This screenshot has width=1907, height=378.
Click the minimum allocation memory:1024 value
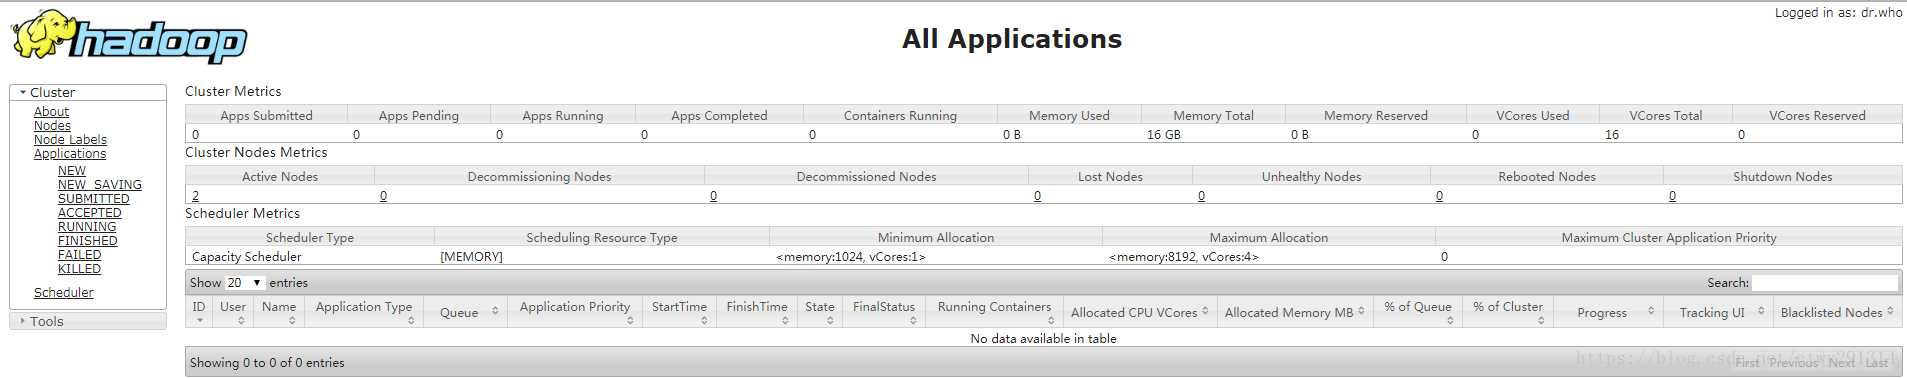pos(851,257)
